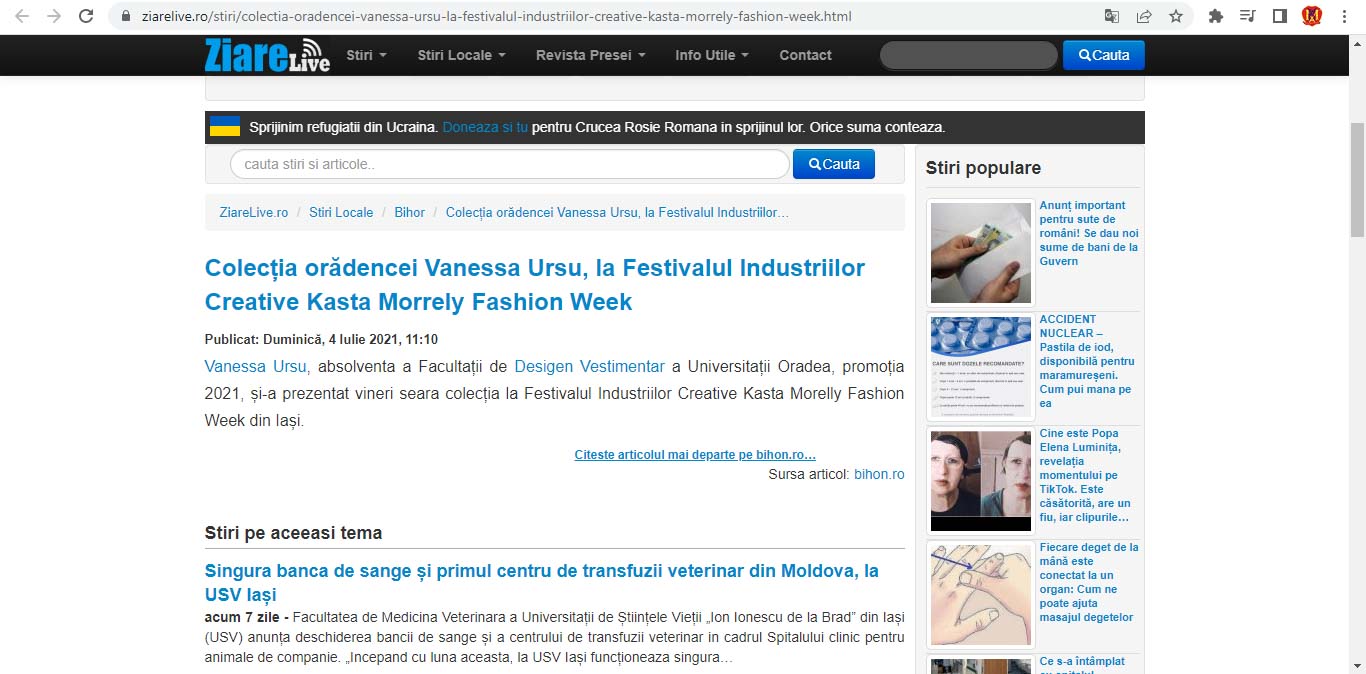Open the 'ACCIDENT NUCLEAR' article link
This screenshot has width=1366, height=674.
[x=1088, y=361]
